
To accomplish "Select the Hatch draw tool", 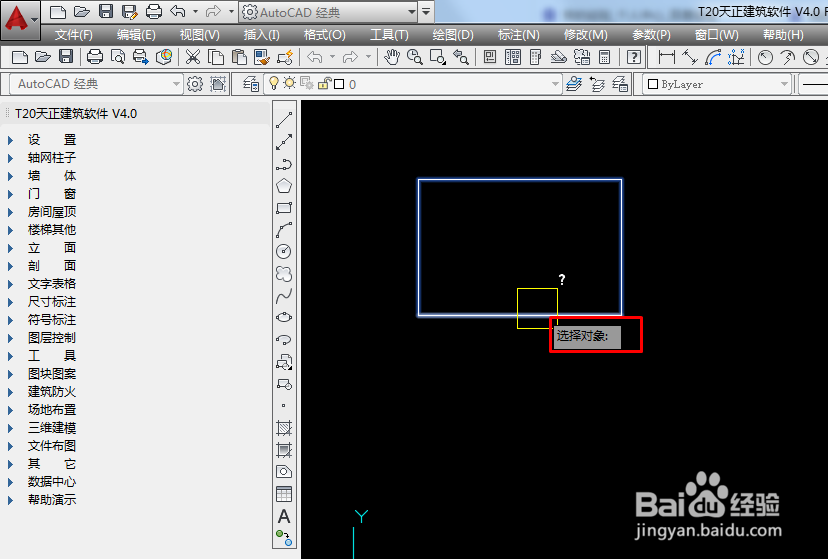I will tap(284, 428).
